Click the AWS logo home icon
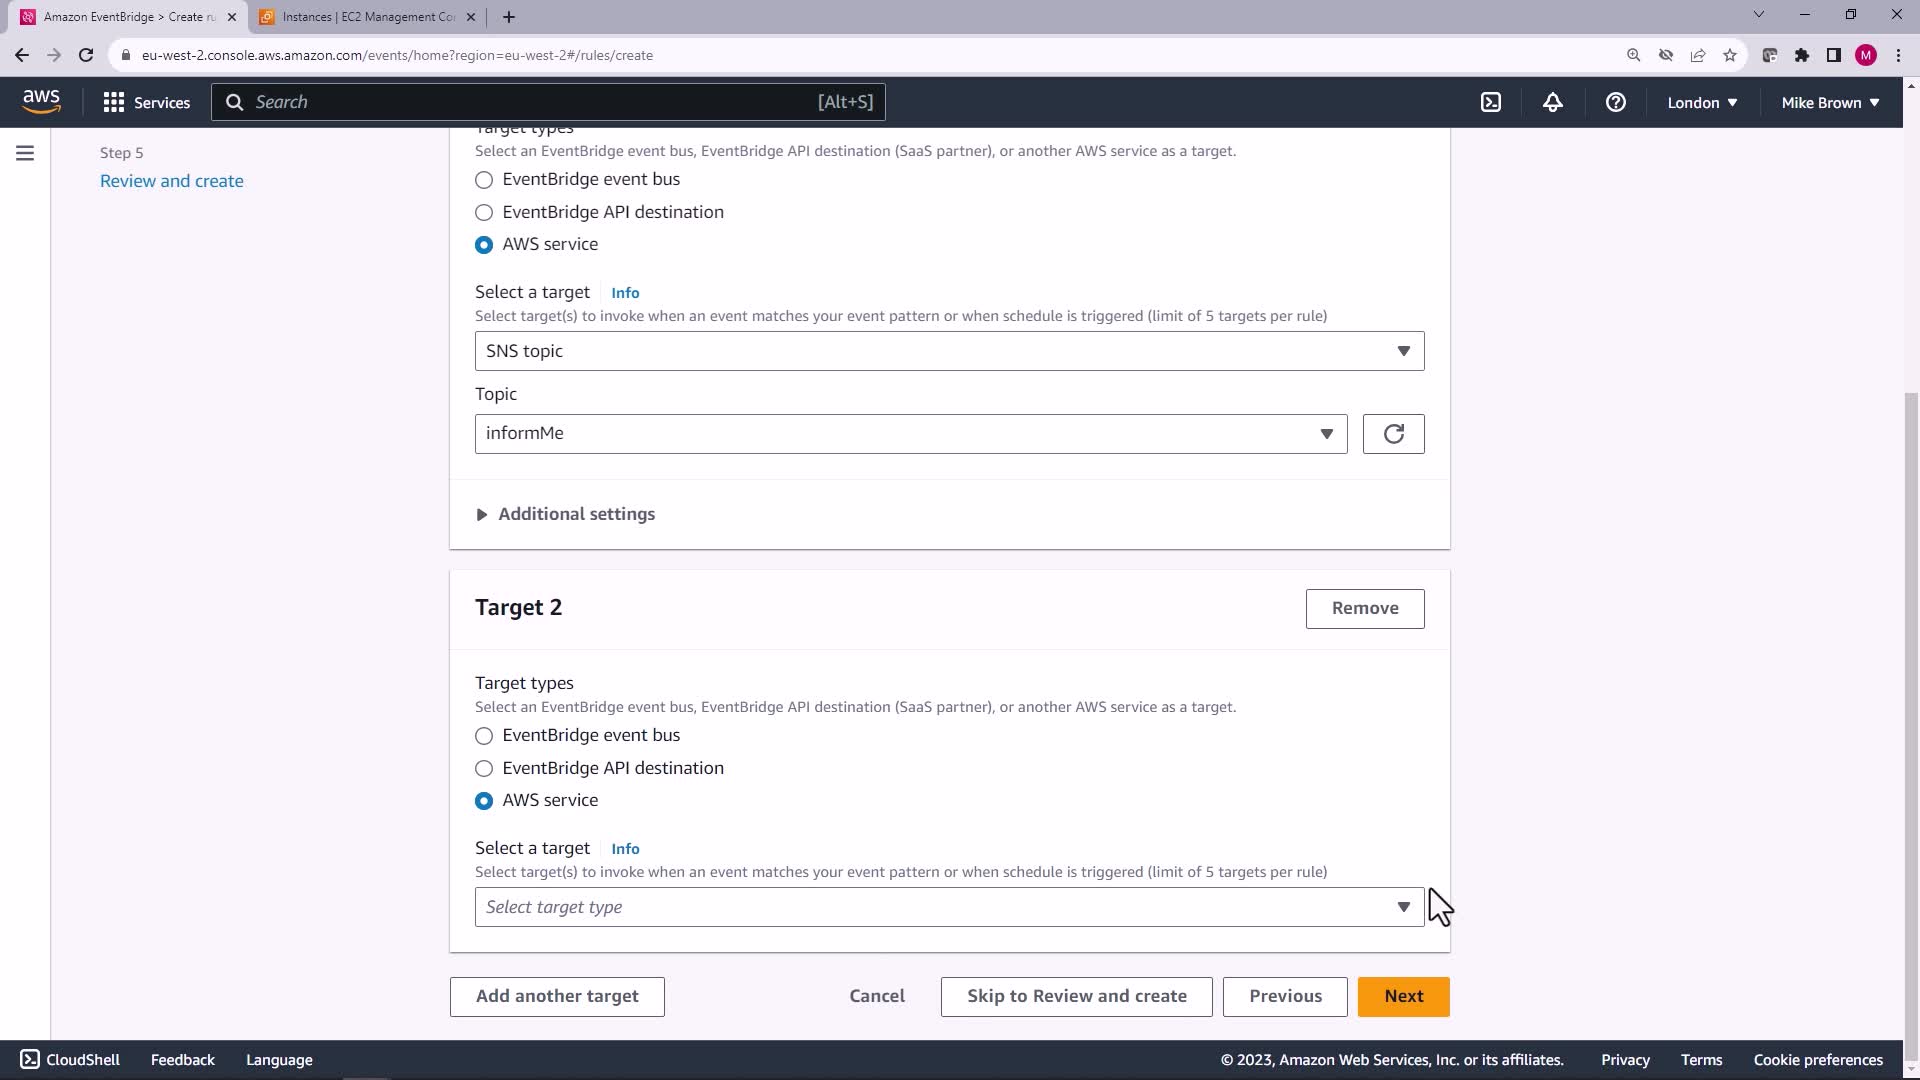 [x=41, y=101]
